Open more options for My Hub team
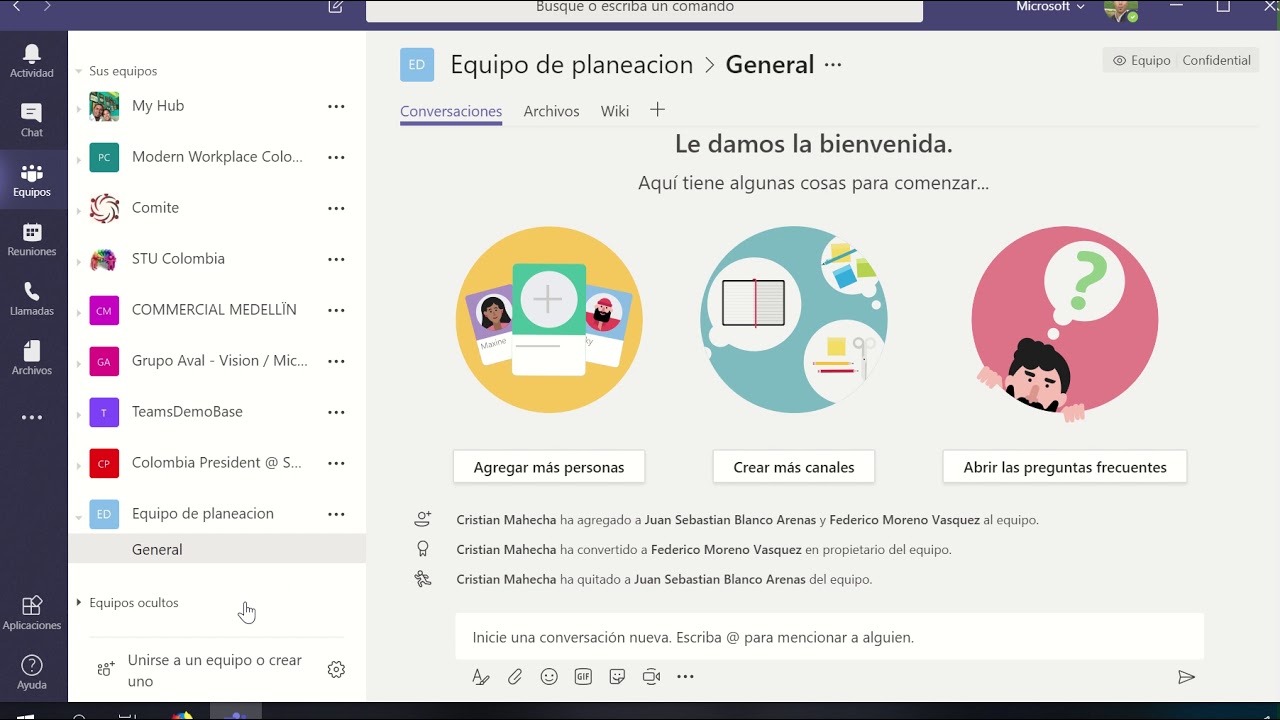The height and width of the screenshot is (720, 1280). pyautogui.click(x=336, y=106)
